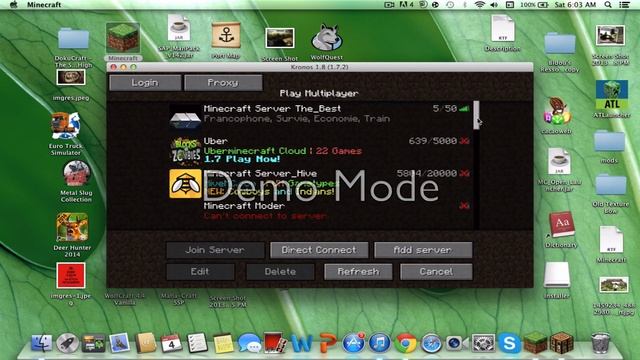
Task: Open Spotlight search in menu bar
Action: pos(608,4)
